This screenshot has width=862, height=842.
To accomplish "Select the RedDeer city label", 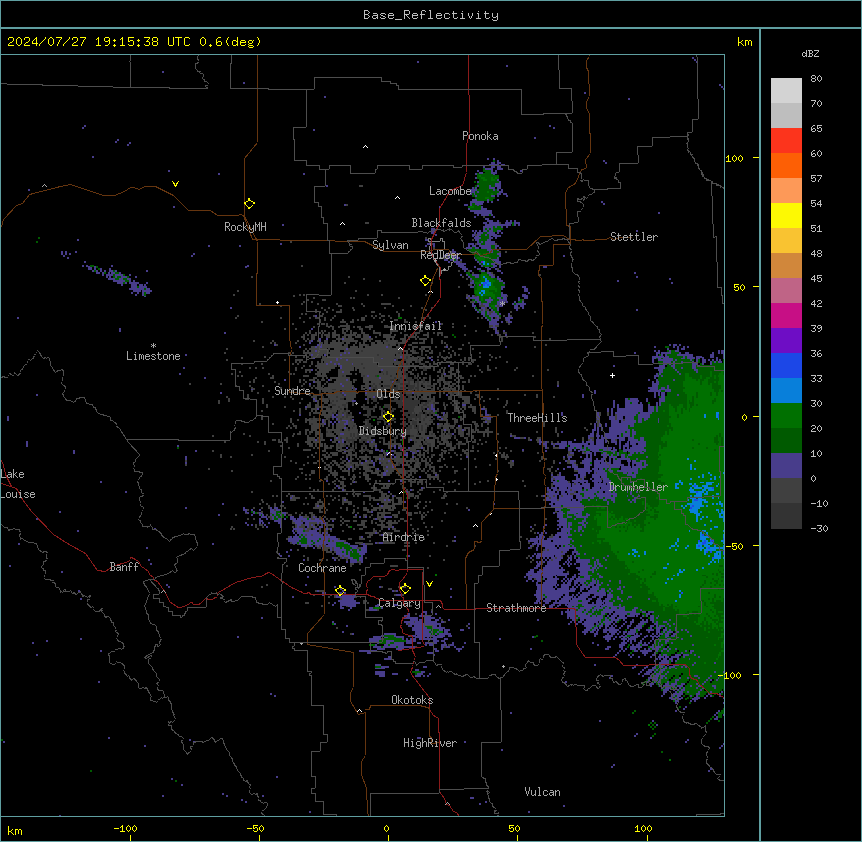I will (x=440, y=255).
